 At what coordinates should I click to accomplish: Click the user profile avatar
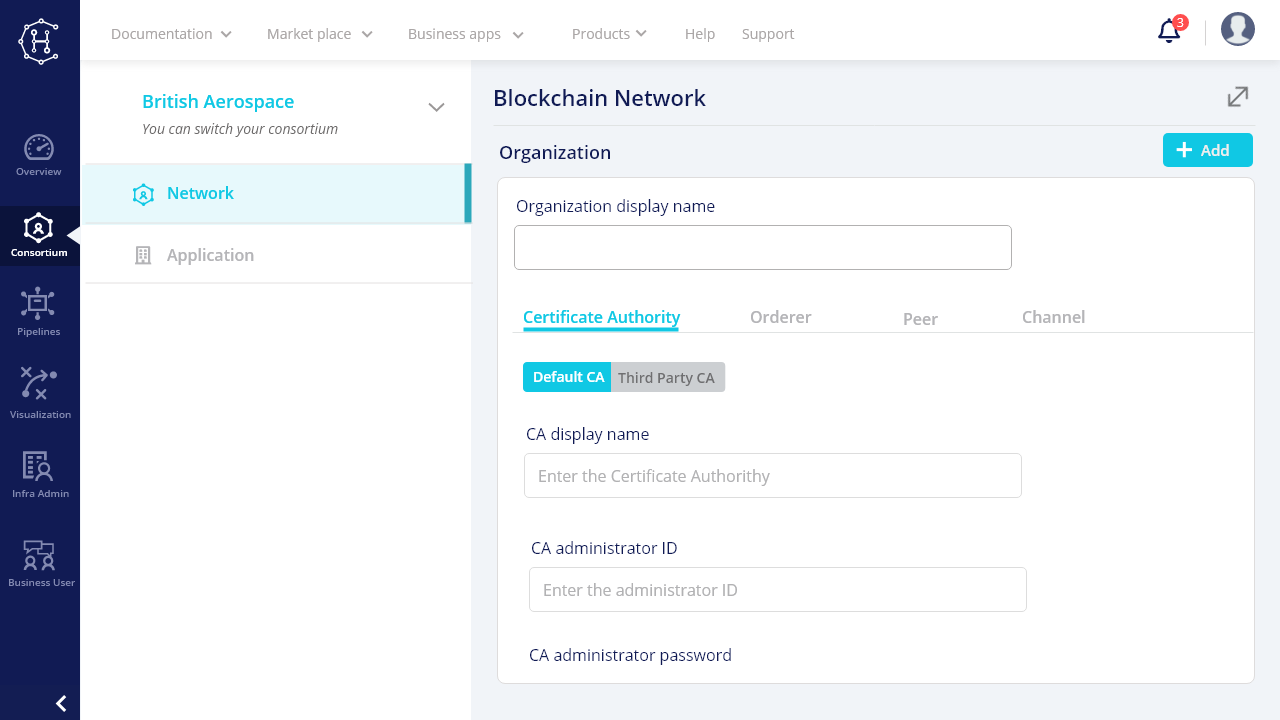click(x=1237, y=30)
